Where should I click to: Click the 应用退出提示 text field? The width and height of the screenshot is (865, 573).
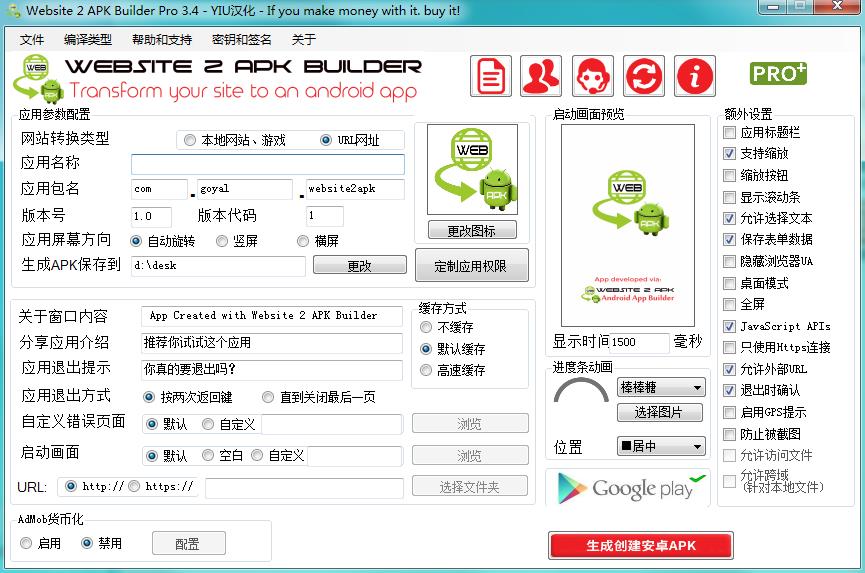[272, 369]
